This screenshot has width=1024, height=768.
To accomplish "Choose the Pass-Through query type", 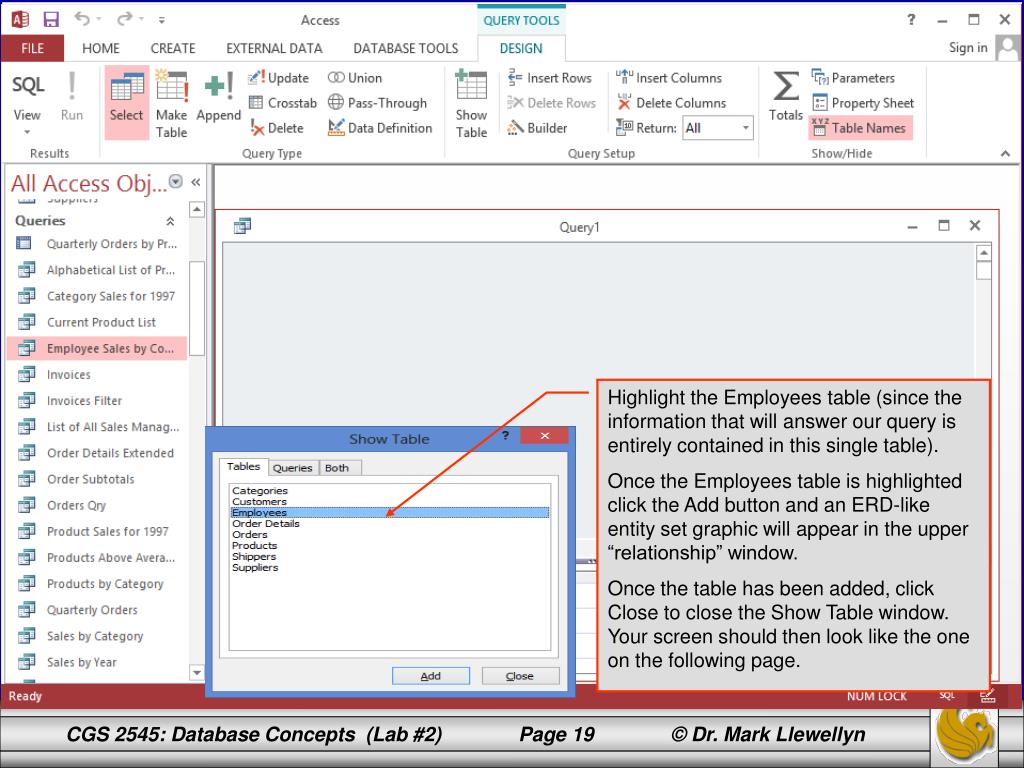I will tap(377, 103).
